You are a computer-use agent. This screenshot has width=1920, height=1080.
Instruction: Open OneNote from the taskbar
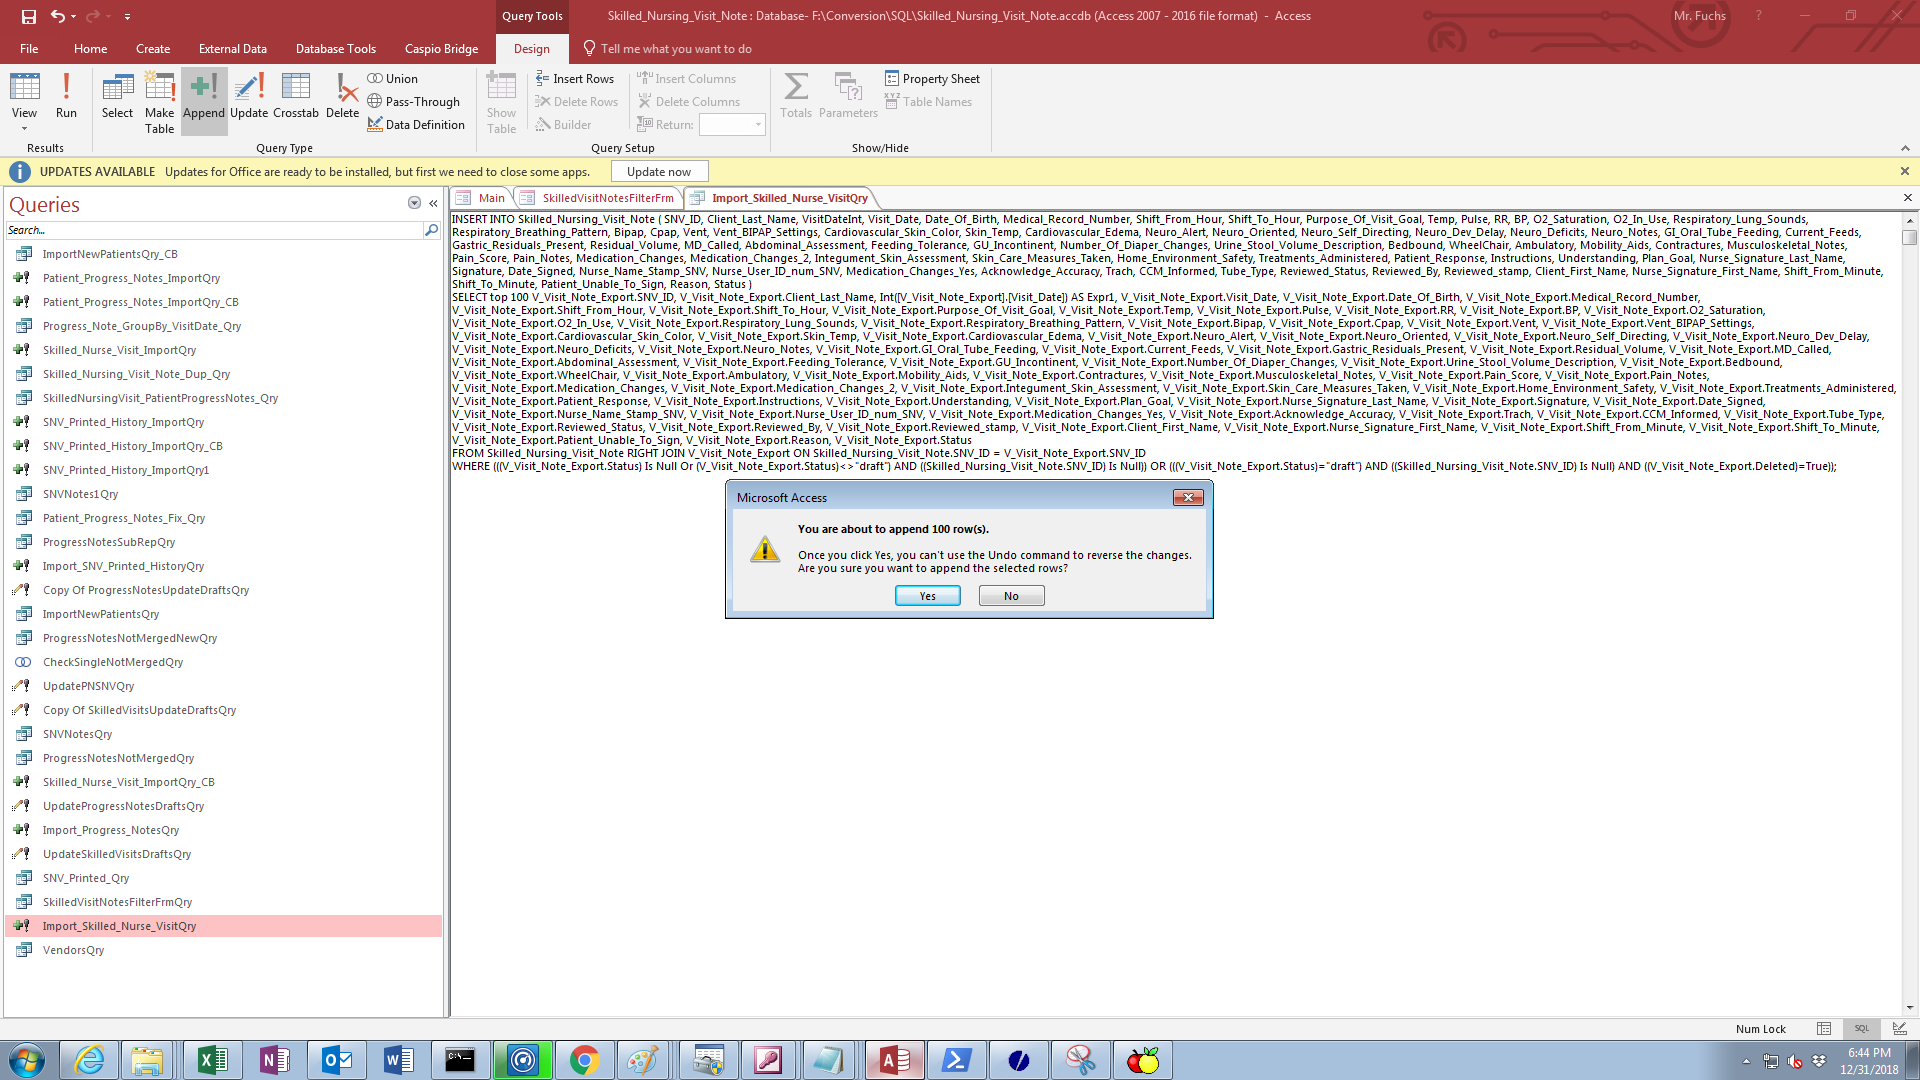tap(274, 1060)
